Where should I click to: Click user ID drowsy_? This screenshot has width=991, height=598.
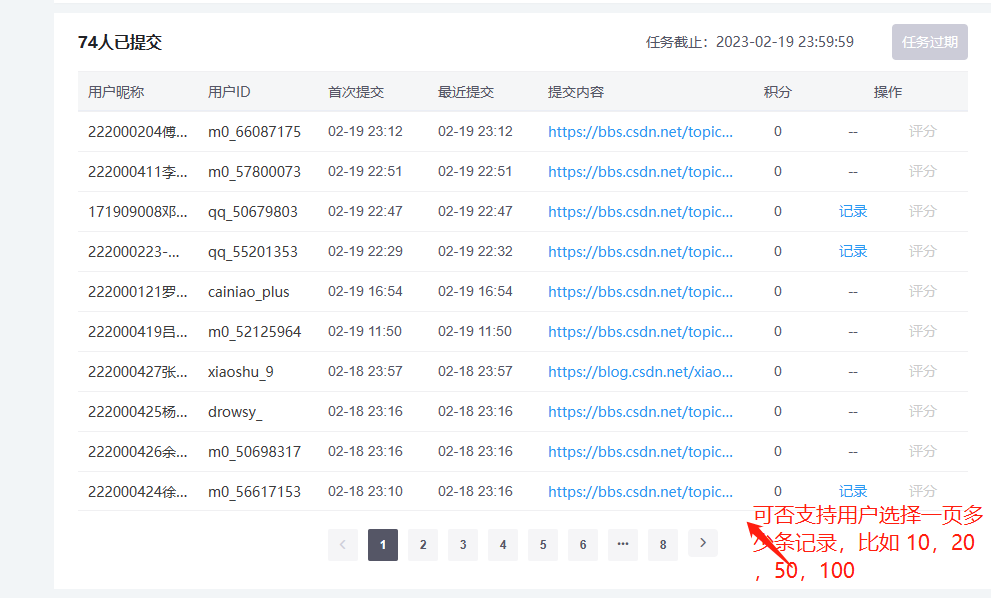(x=235, y=412)
